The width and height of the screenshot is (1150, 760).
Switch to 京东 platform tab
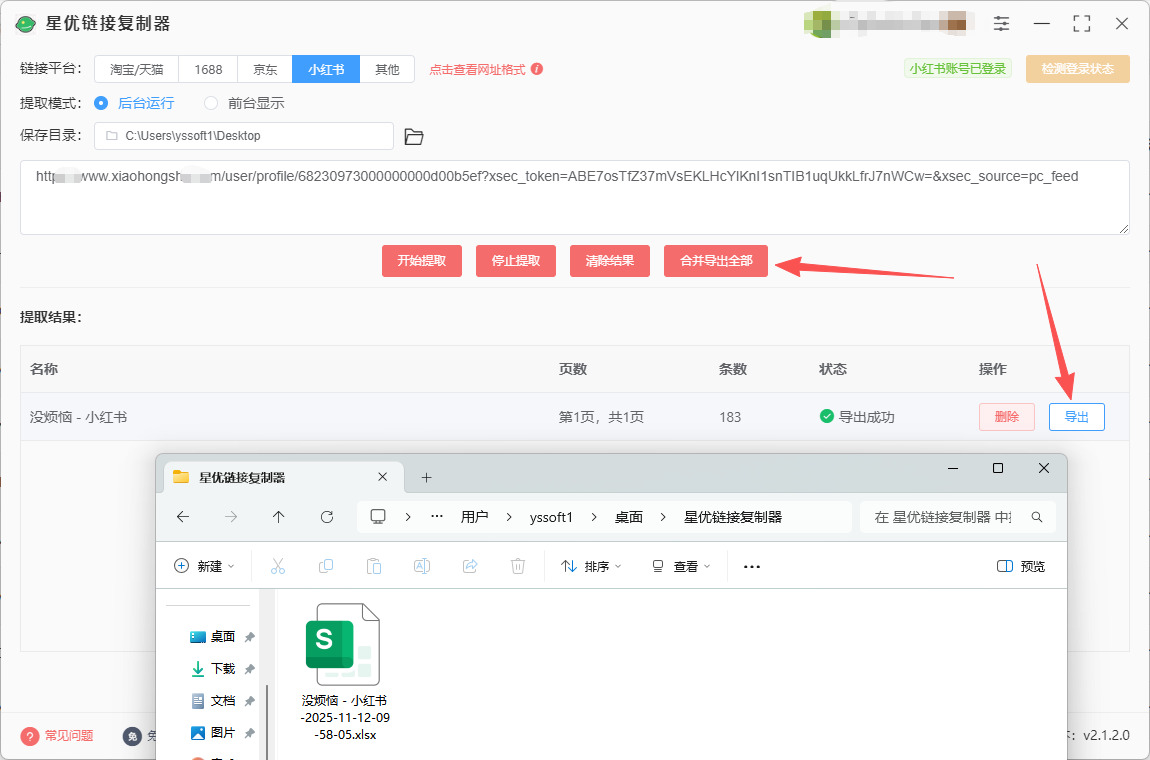[x=265, y=70]
